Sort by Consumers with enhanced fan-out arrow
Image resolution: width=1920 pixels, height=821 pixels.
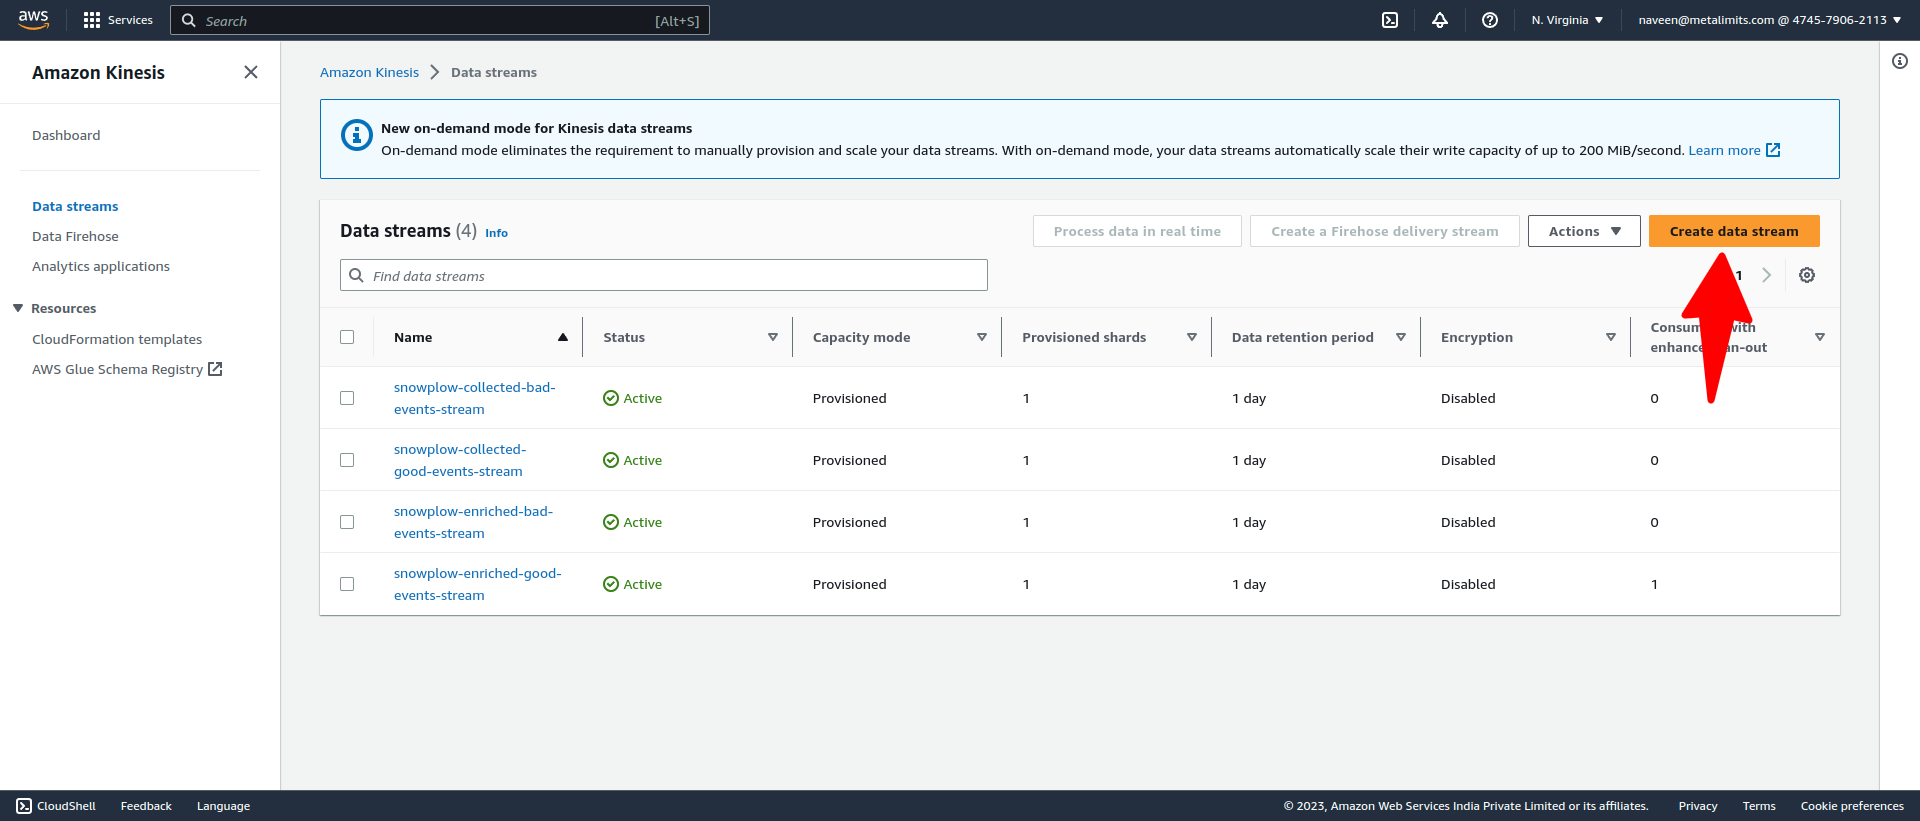tap(1820, 337)
